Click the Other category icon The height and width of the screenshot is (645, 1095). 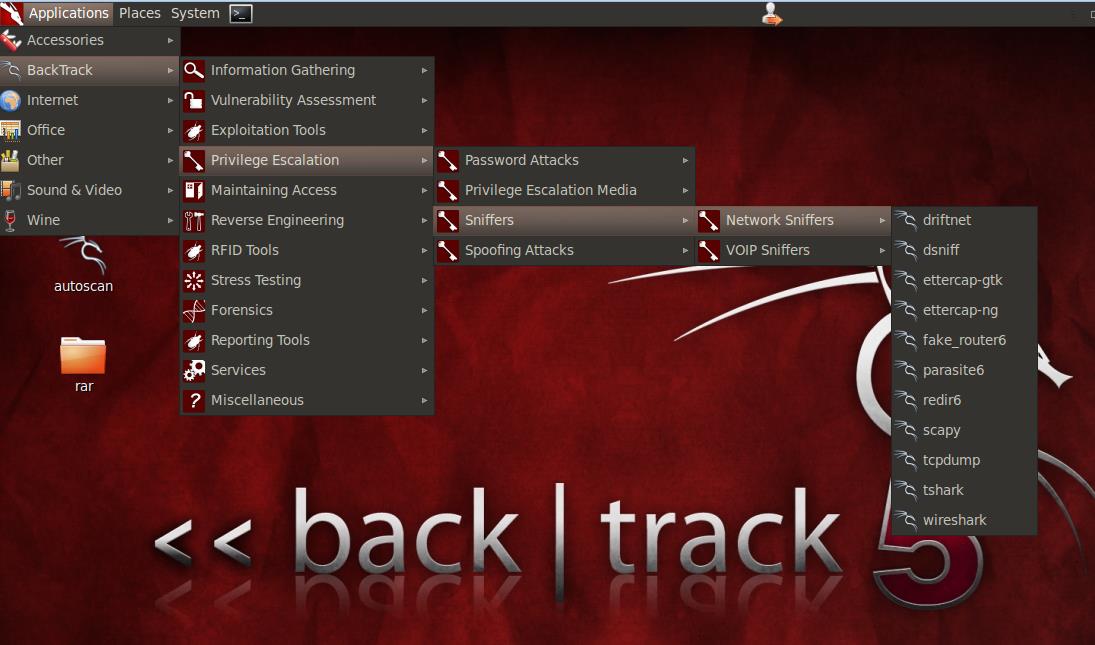click(10, 161)
